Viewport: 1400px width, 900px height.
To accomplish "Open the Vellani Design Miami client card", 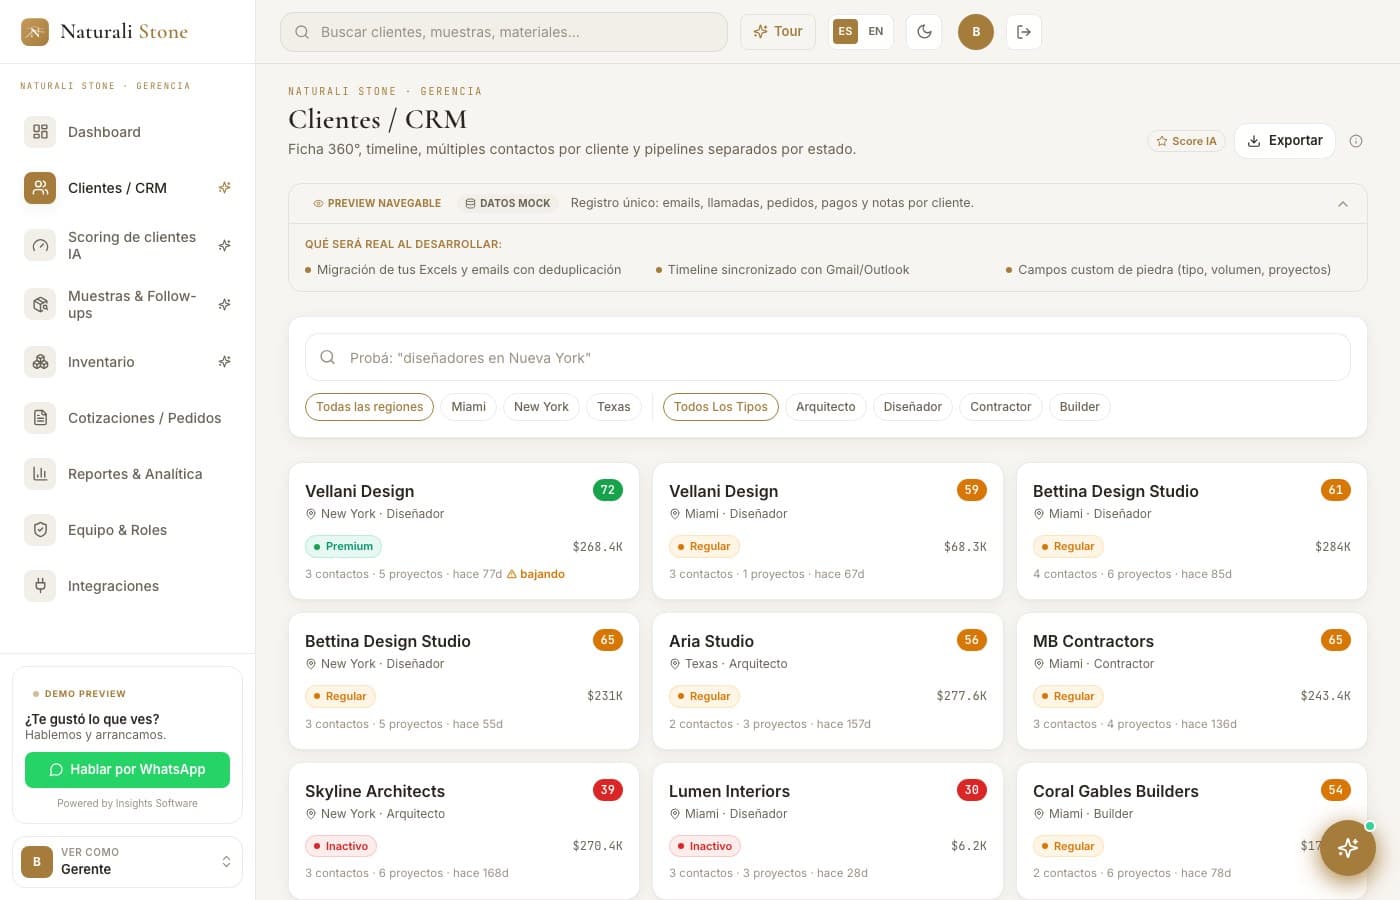I will 828,531.
